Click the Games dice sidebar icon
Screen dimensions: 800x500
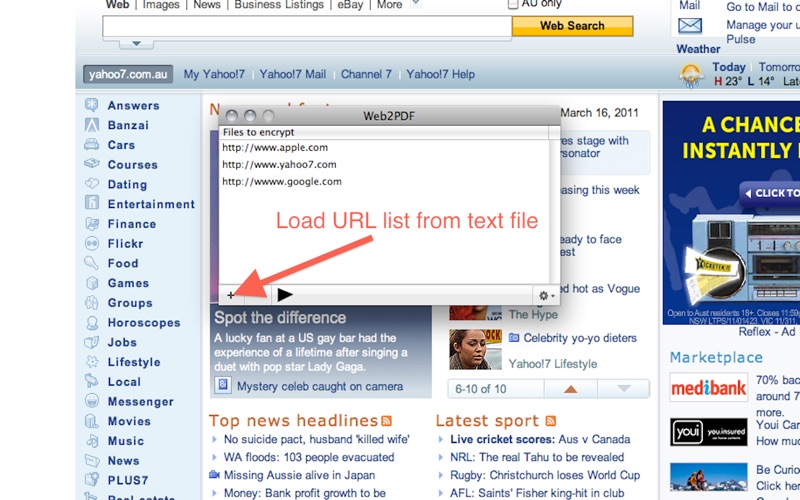click(92, 283)
